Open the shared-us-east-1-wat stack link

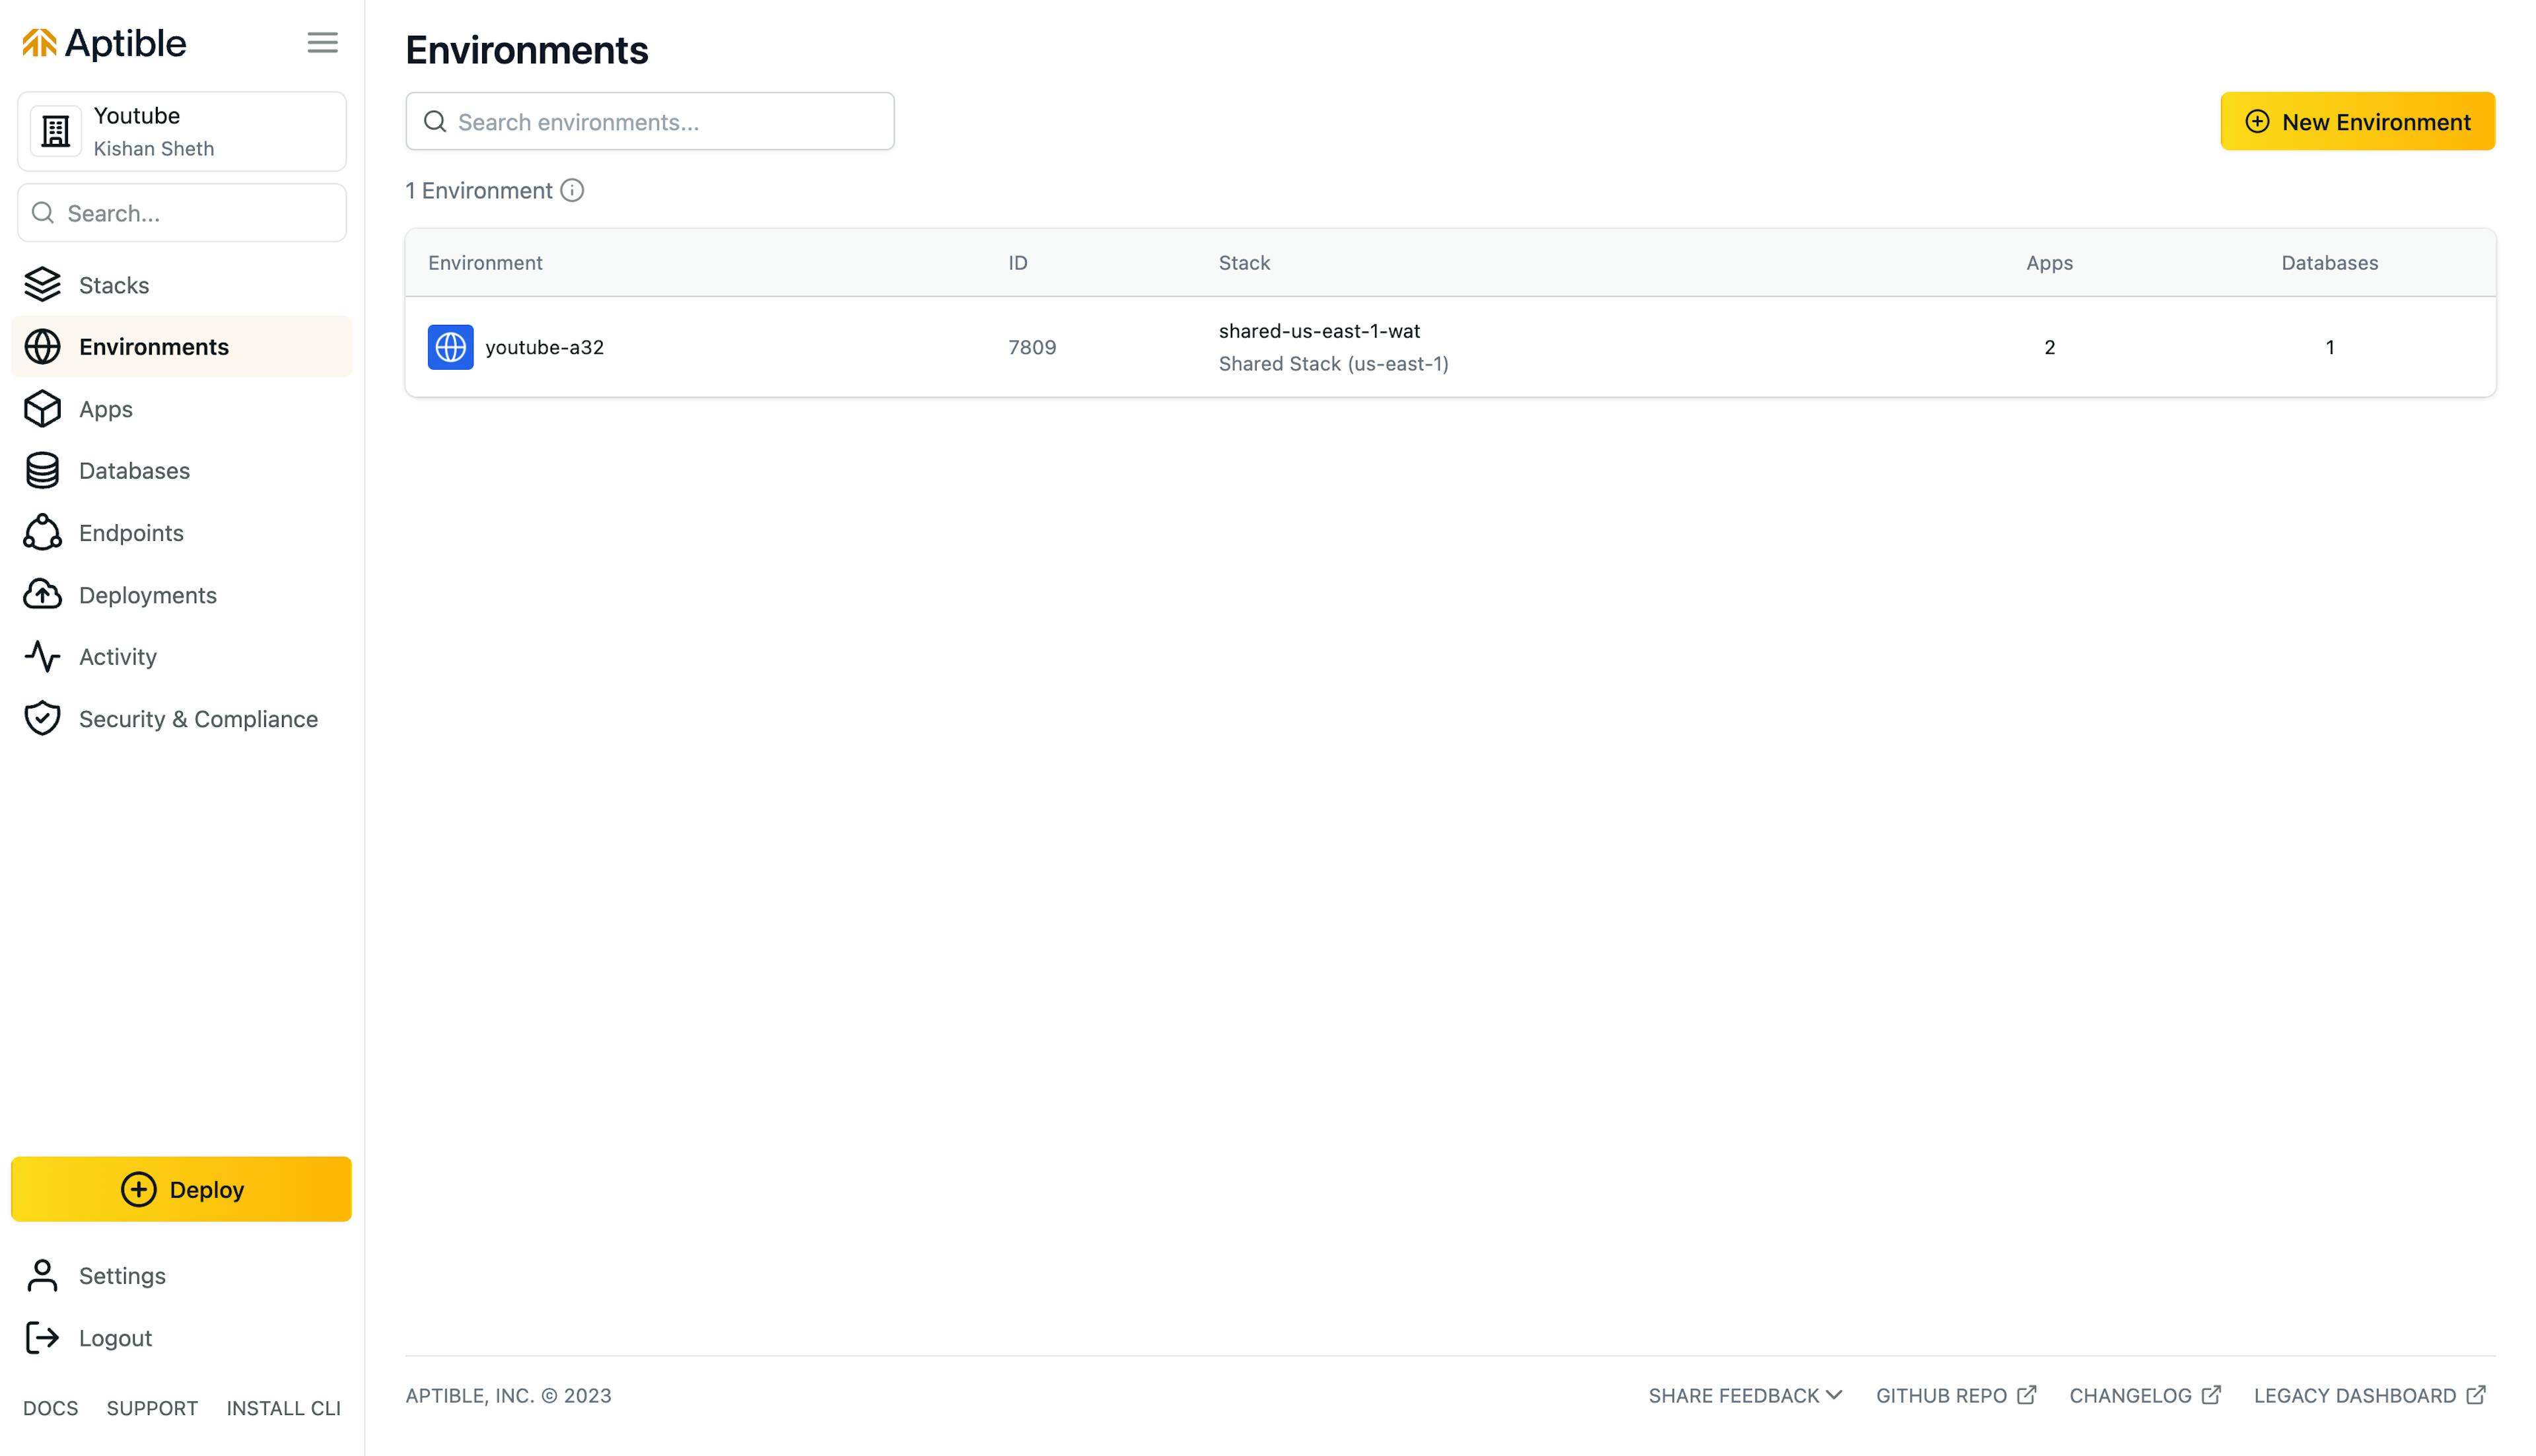point(1318,331)
